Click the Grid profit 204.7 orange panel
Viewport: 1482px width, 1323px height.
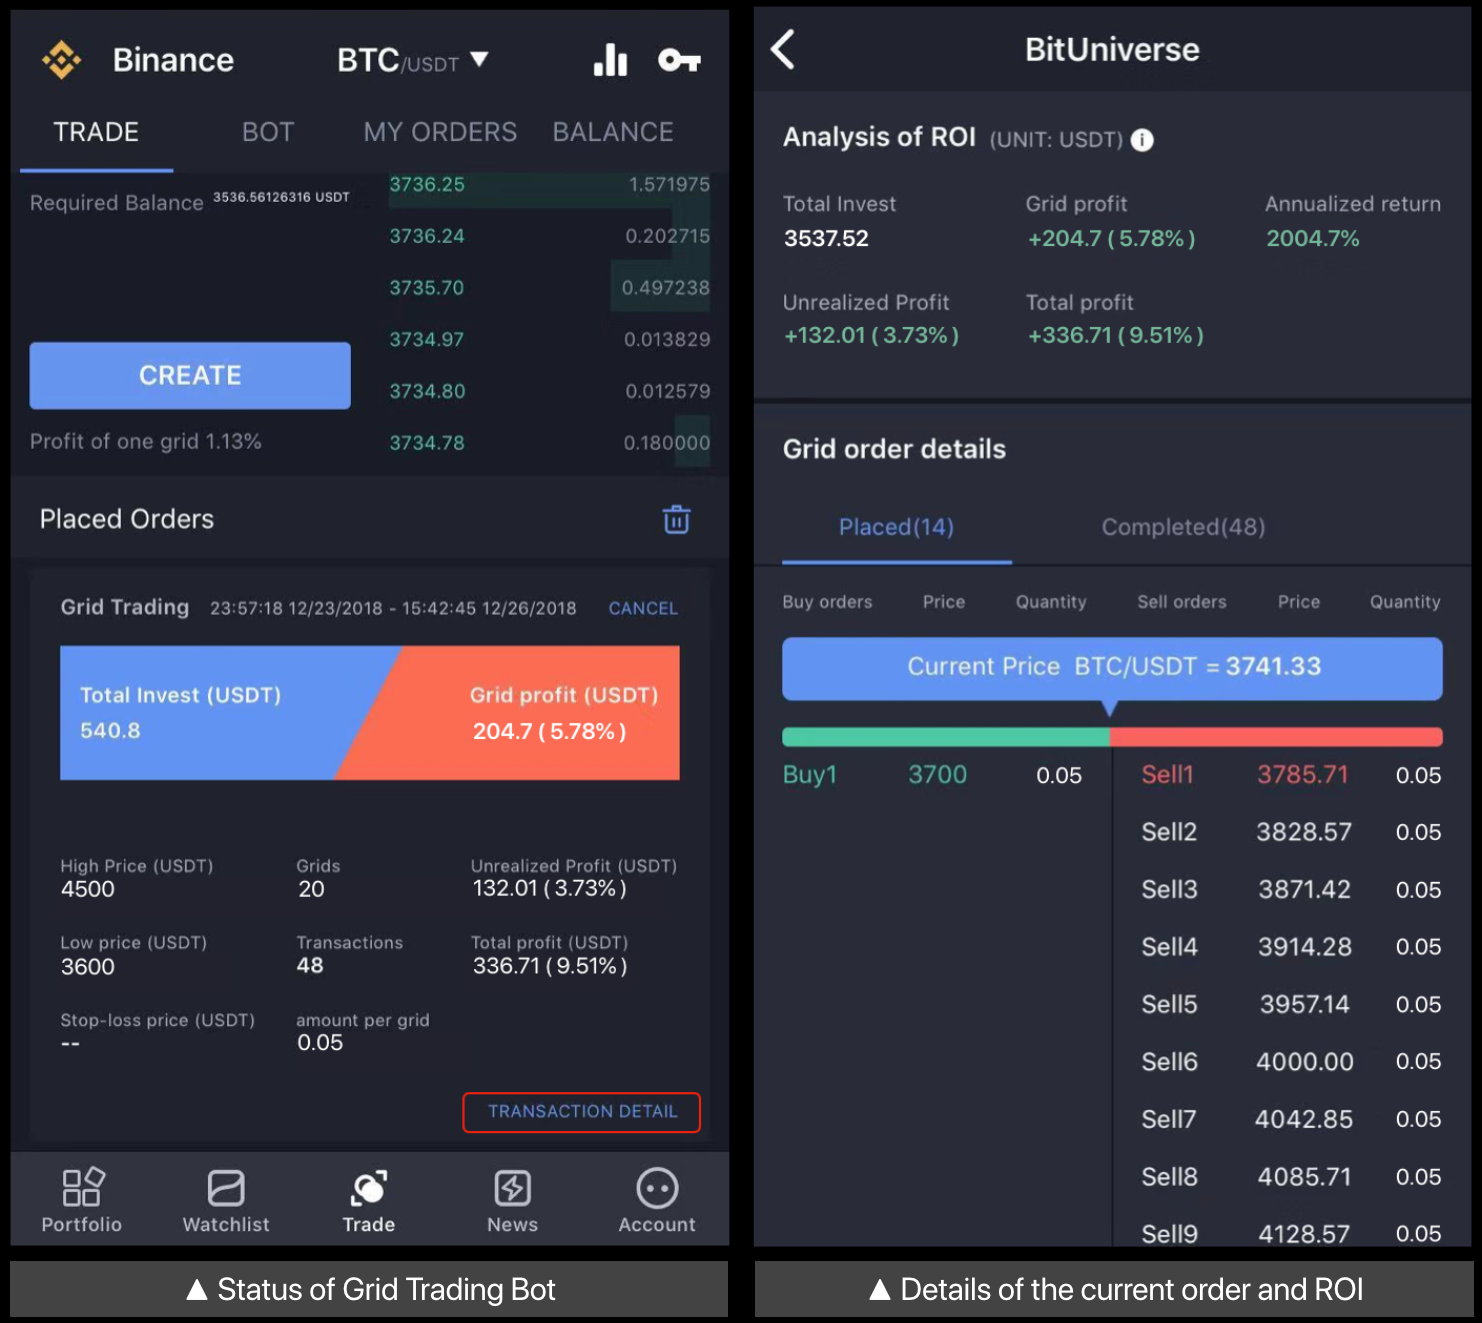(530, 713)
